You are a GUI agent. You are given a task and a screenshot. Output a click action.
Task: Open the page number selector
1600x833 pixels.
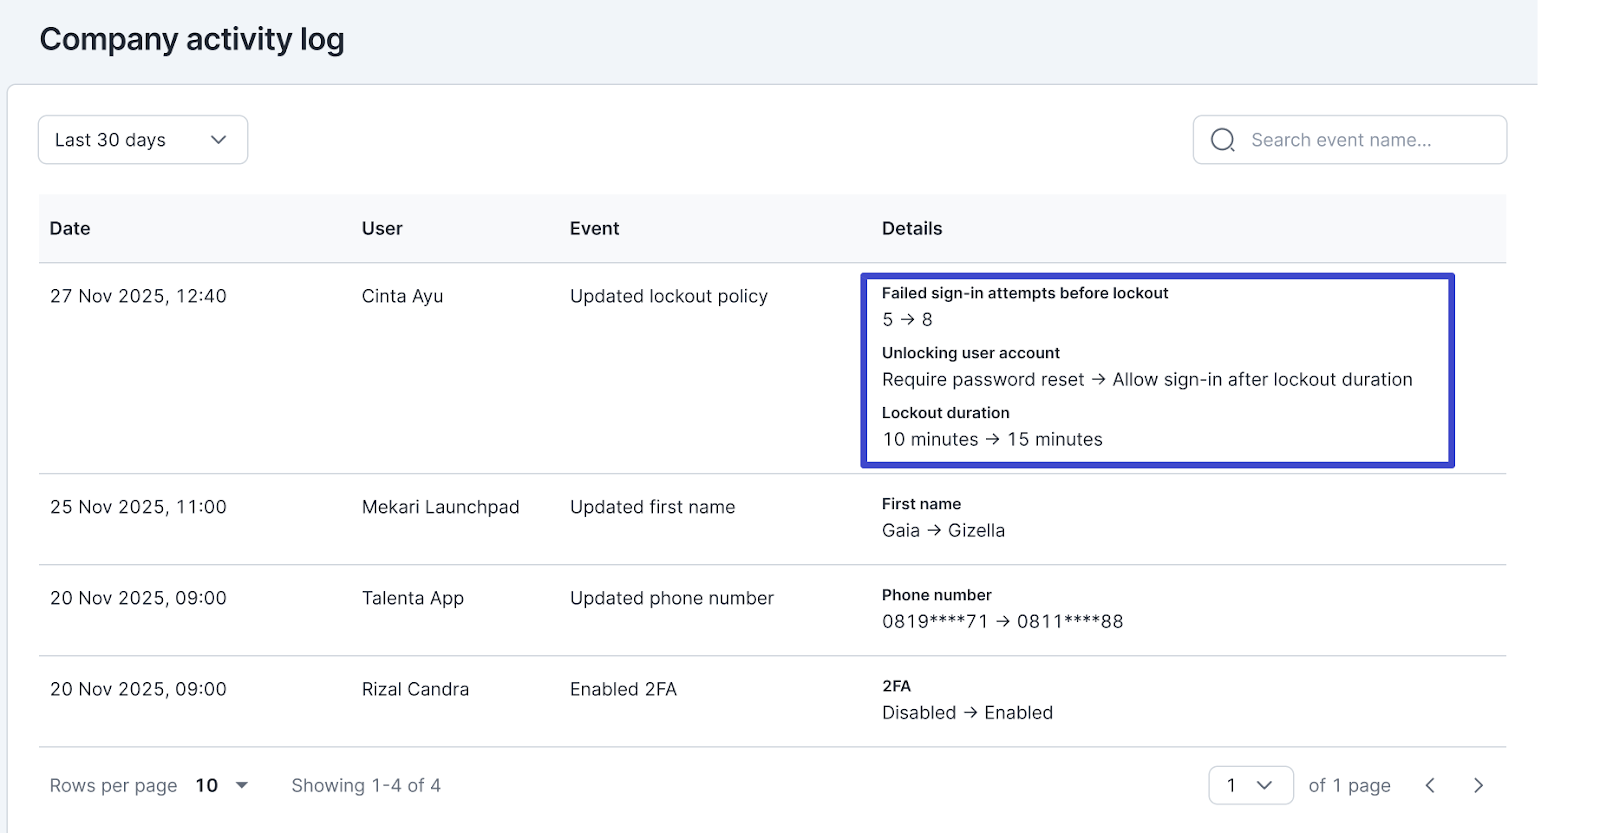pyautogui.click(x=1250, y=786)
